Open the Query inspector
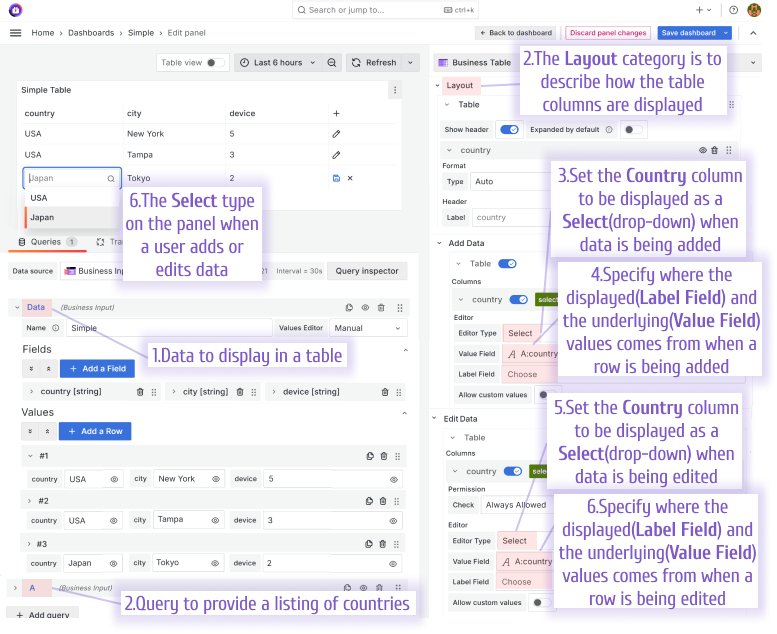Image resolution: width=777 pixels, height=634 pixels. (x=367, y=271)
